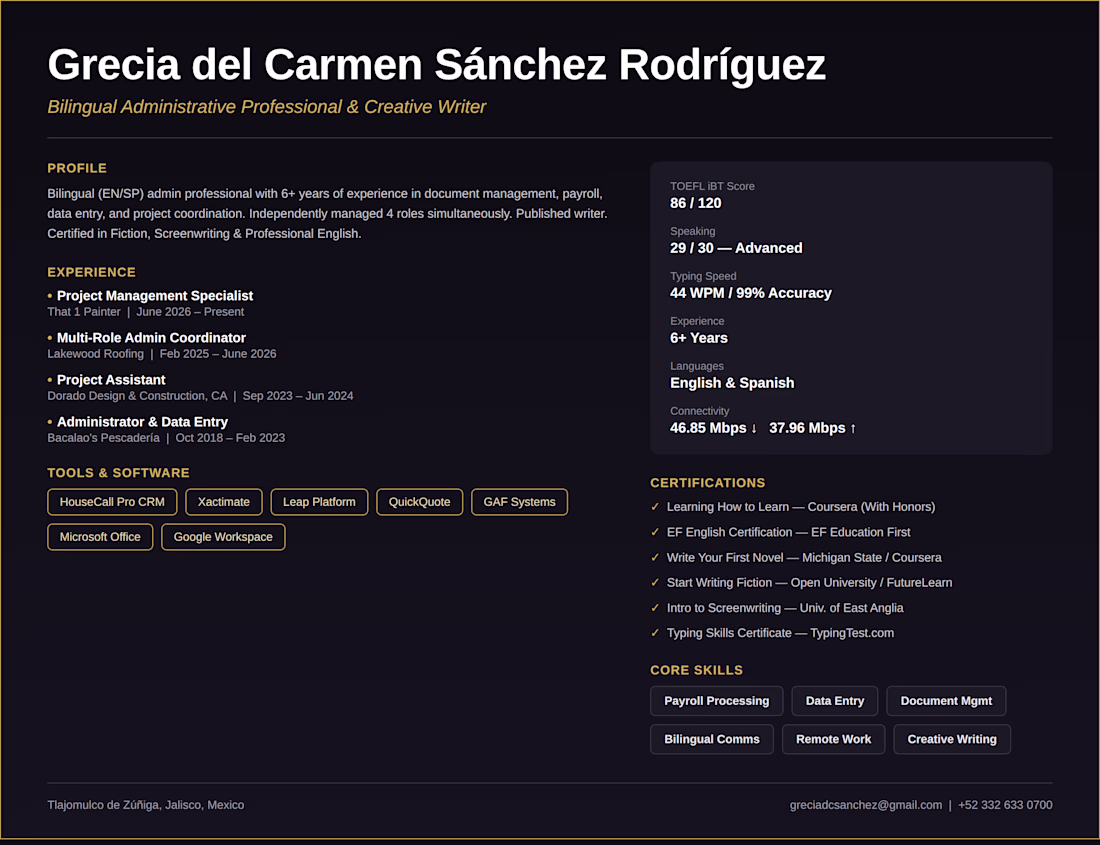Click the 6+ Years experience value
Image resolution: width=1100 pixels, height=845 pixels.
(x=699, y=338)
